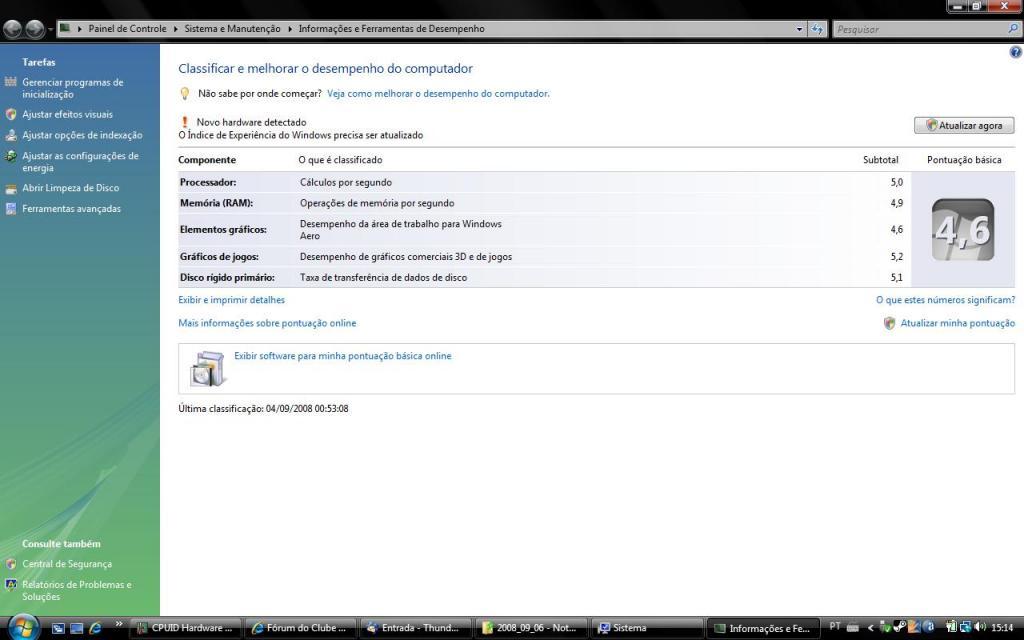Open Relatórios de Problemas e Soluções
The height and width of the screenshot is (640, 1024).
pyautogui.click(x=76, y=590)
